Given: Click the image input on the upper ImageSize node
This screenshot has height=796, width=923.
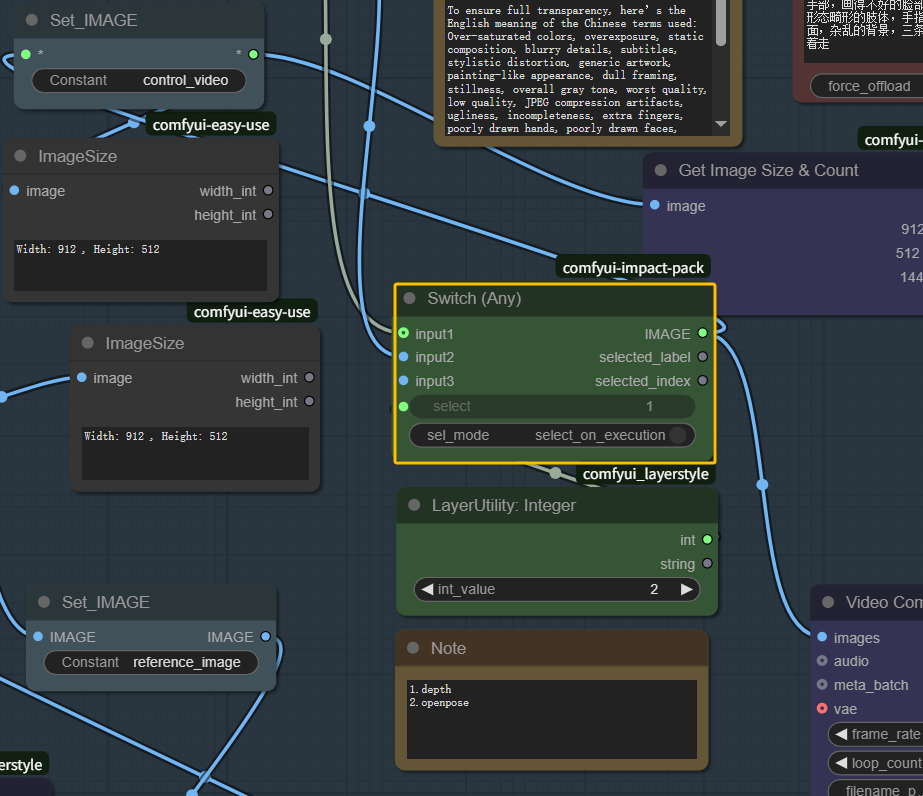Looking at the screenshot, I should click(x=15, y=190).
